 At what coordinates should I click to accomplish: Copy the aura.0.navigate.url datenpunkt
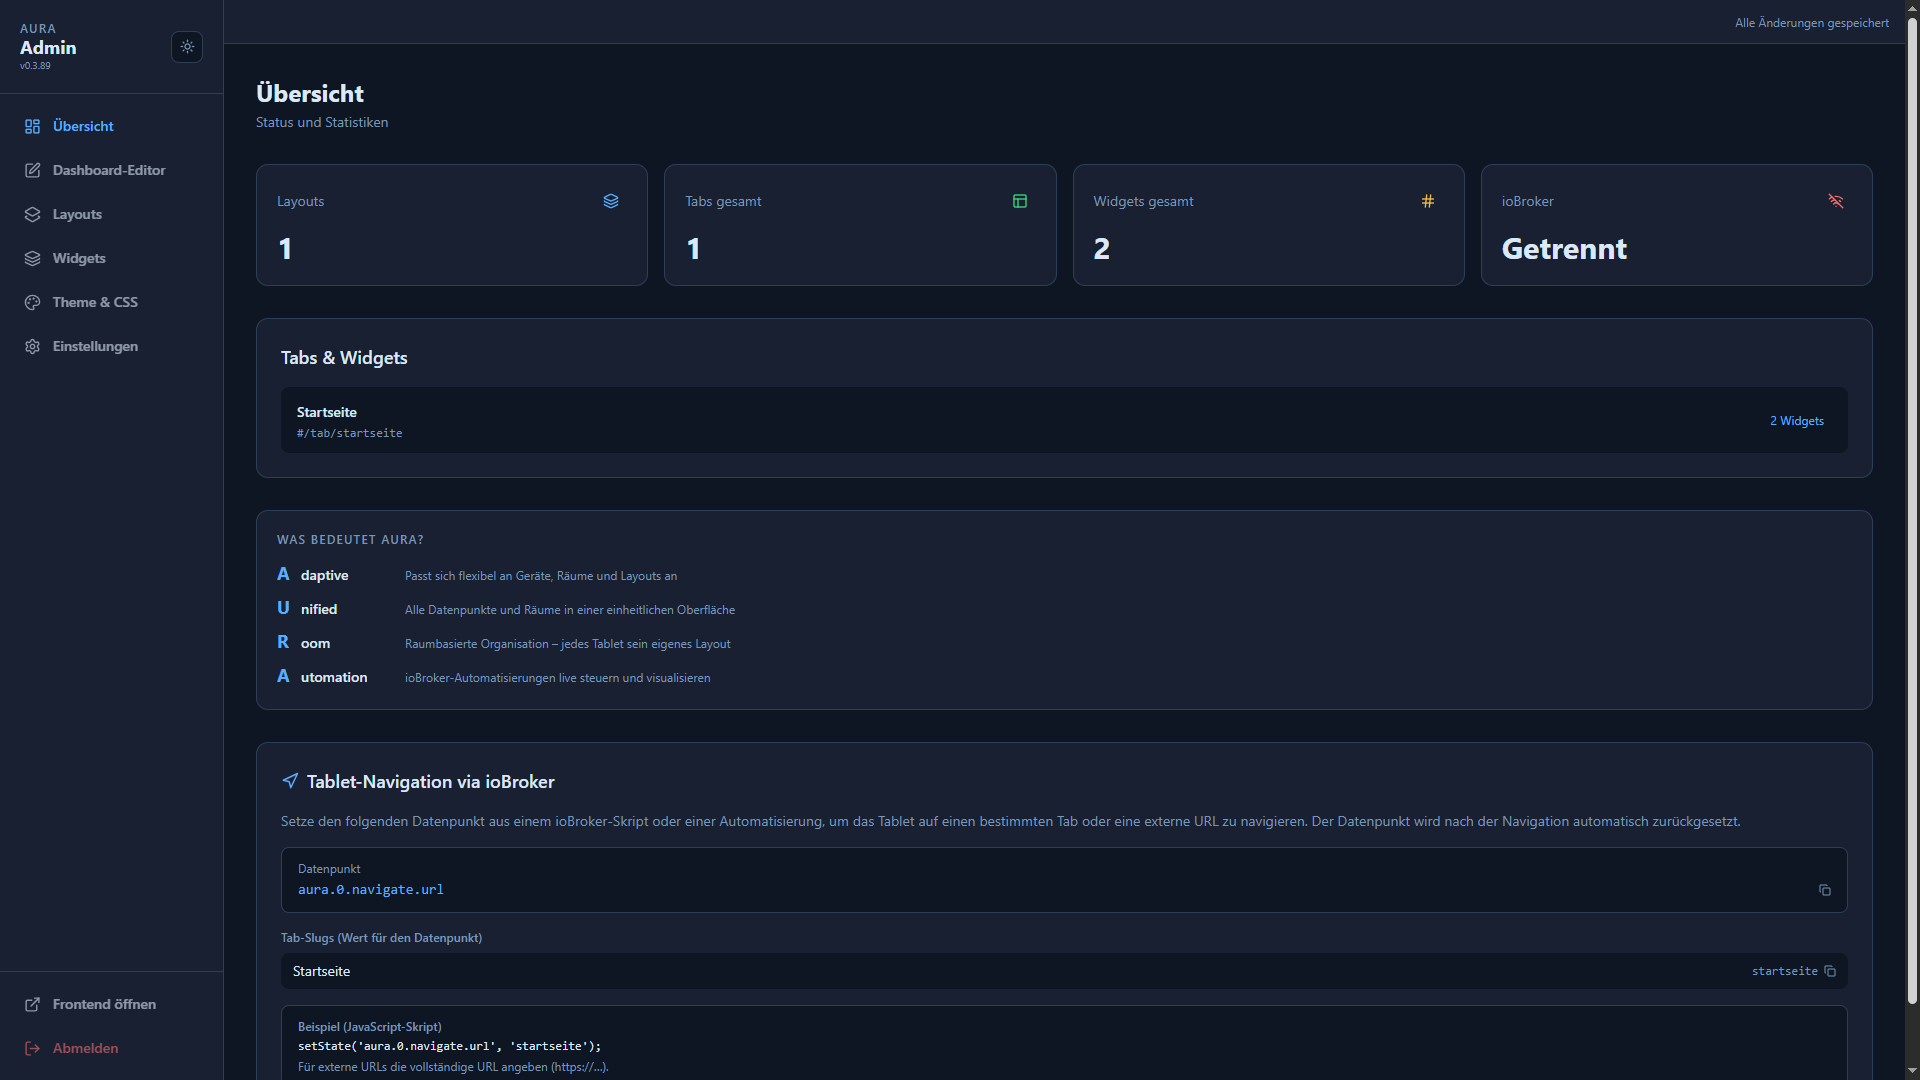pos(1825,890)
